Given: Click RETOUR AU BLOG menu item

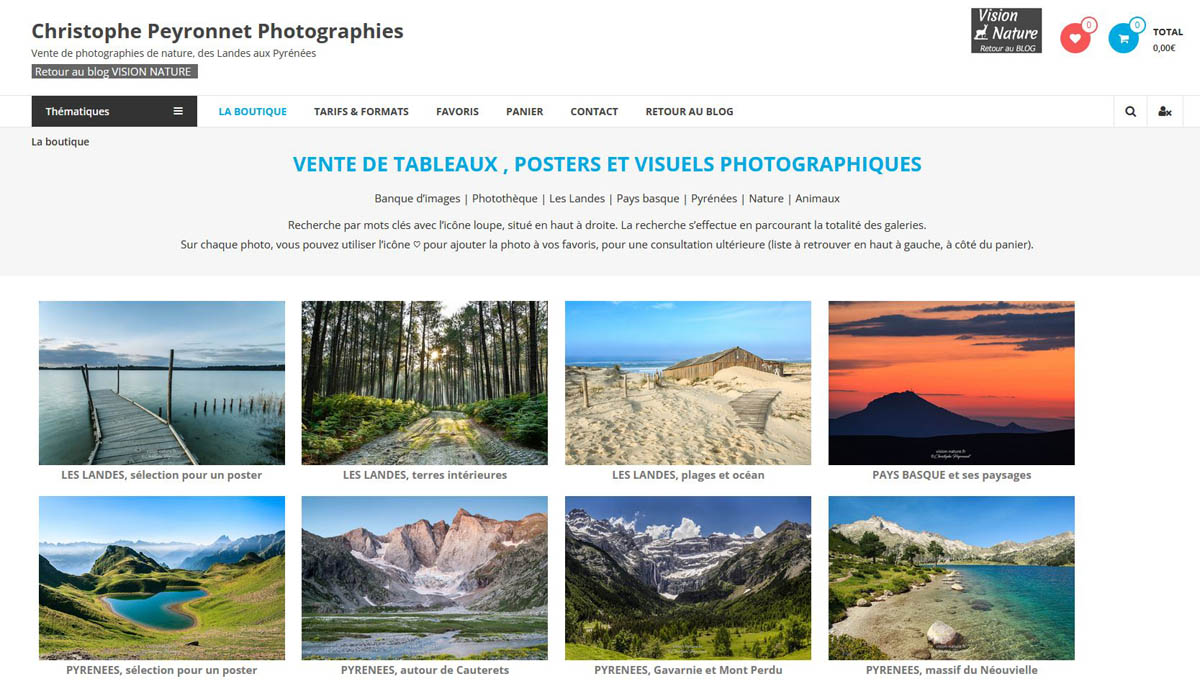Looking at the screenshot, I should (x=689, y=111).
